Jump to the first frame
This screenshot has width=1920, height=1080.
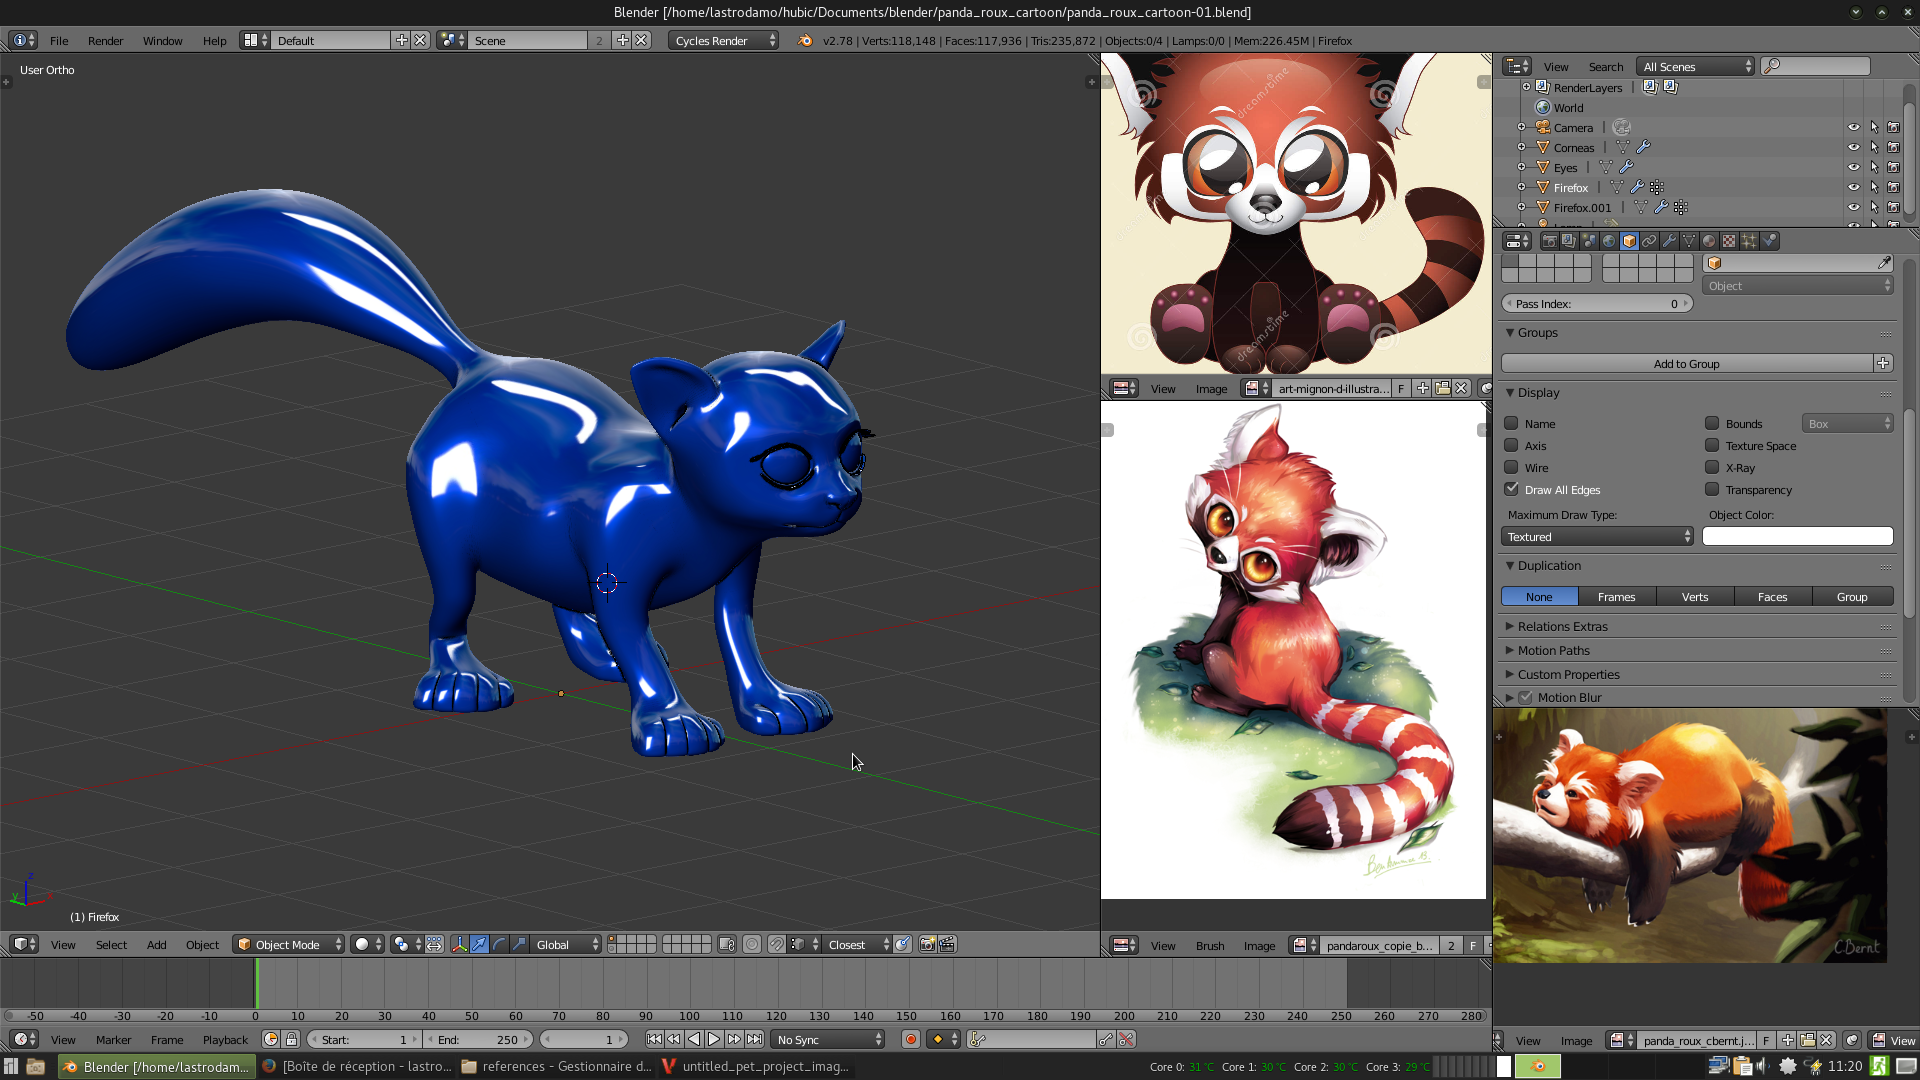coord(654,1039)
